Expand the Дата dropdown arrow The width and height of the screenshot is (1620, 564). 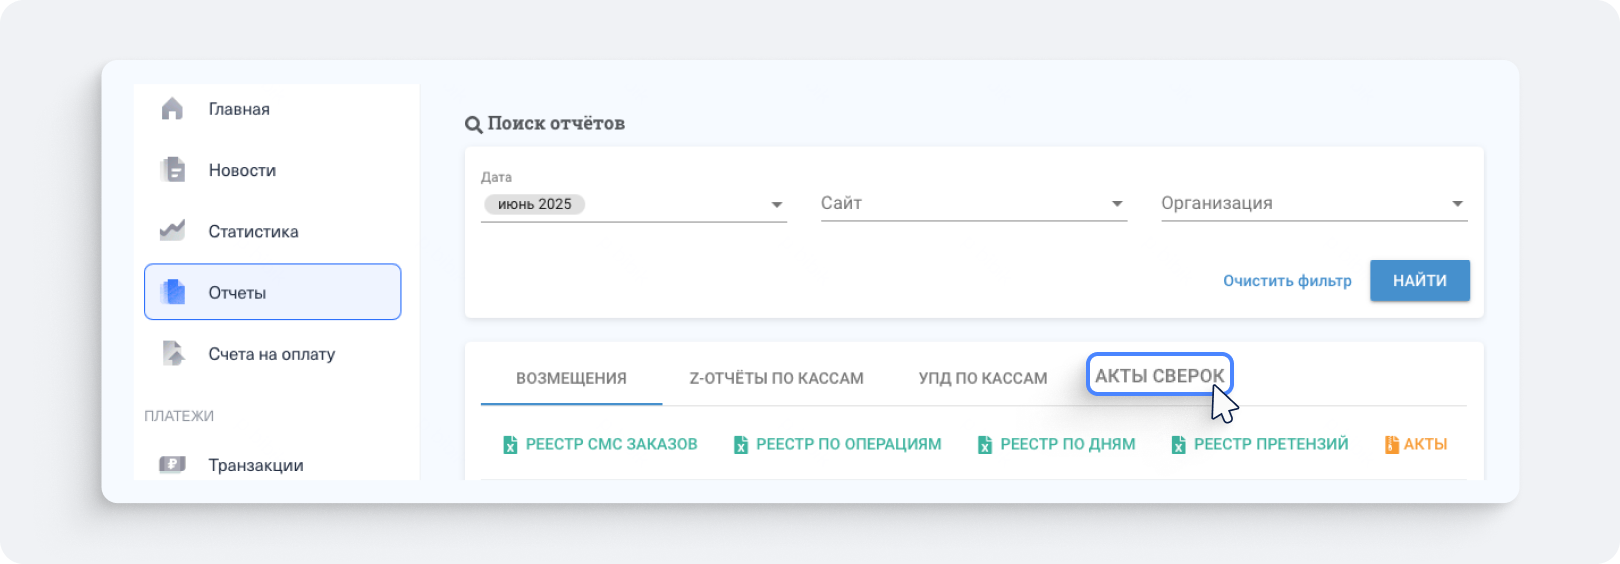pos(776,205)
